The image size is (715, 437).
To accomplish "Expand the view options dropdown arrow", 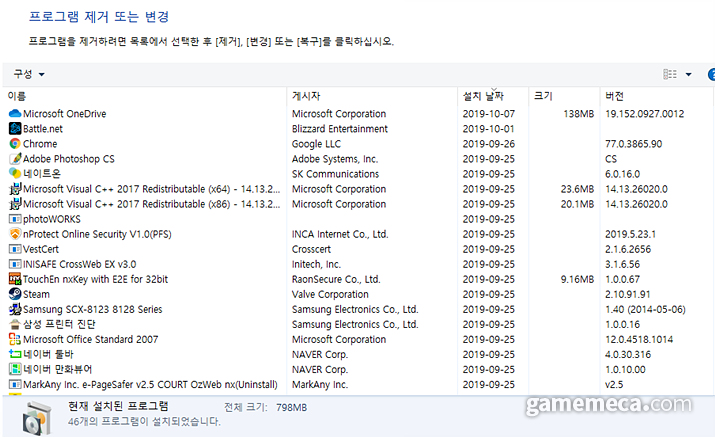I will pyautogui.click(x=688, y=75).
